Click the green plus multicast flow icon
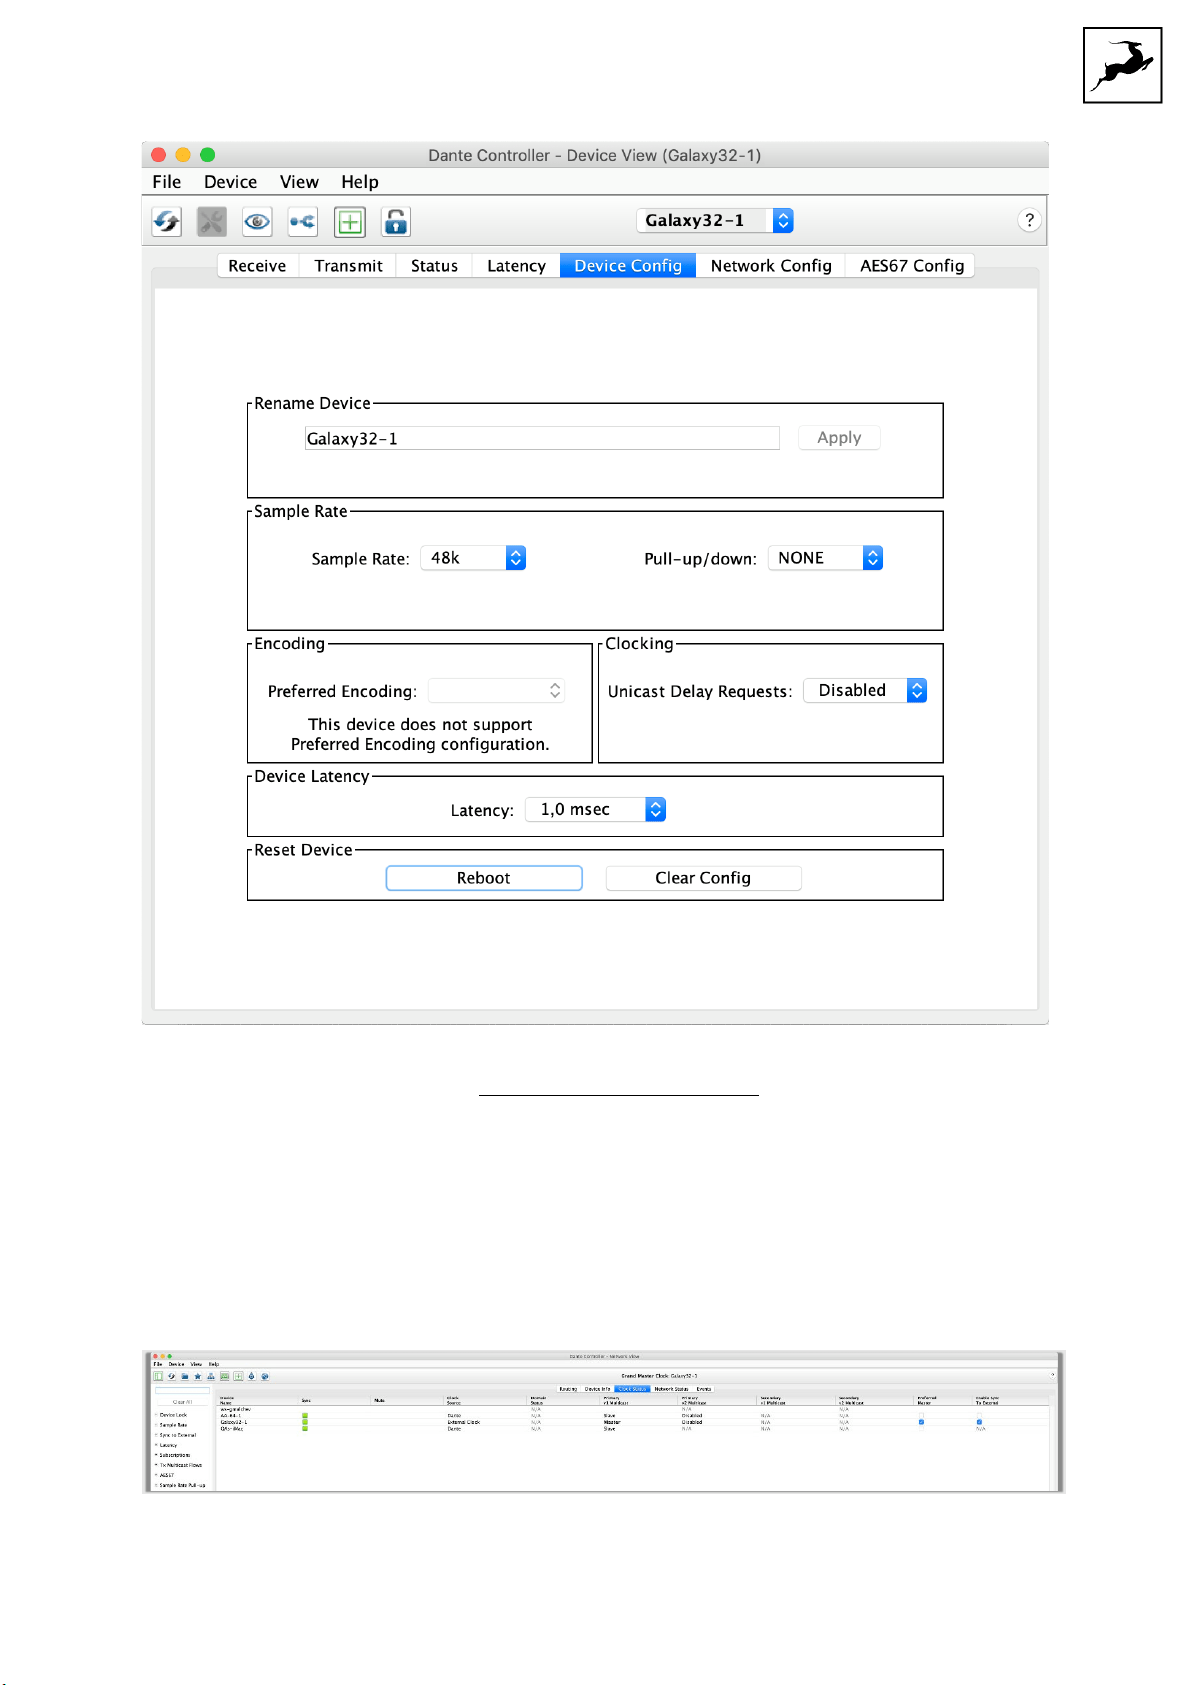The image size is (1192, 1685). click(350, 221)
